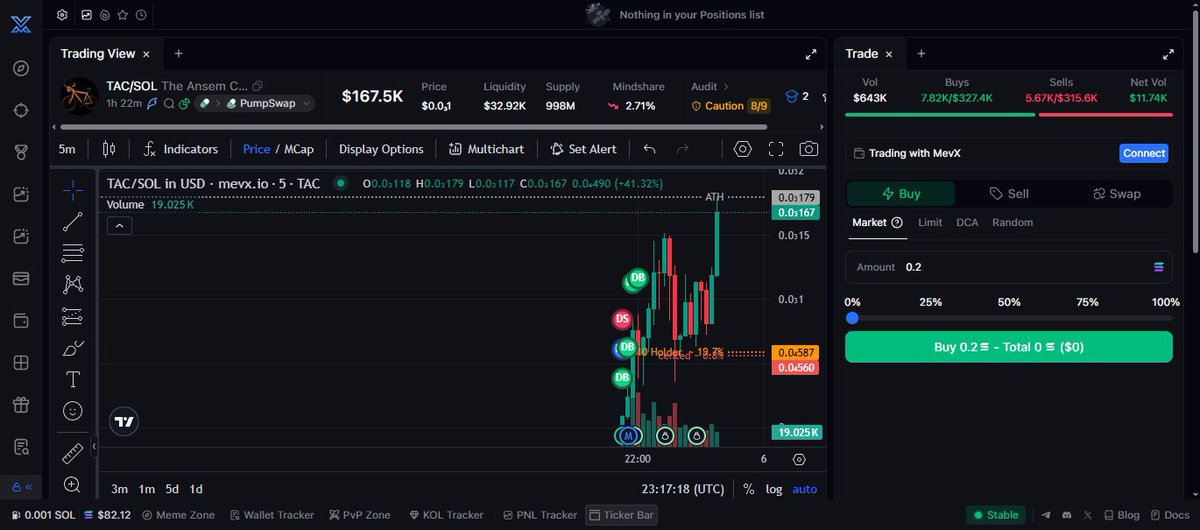
Task: Toggle the green chart status dot
Action: coord(341,183)
